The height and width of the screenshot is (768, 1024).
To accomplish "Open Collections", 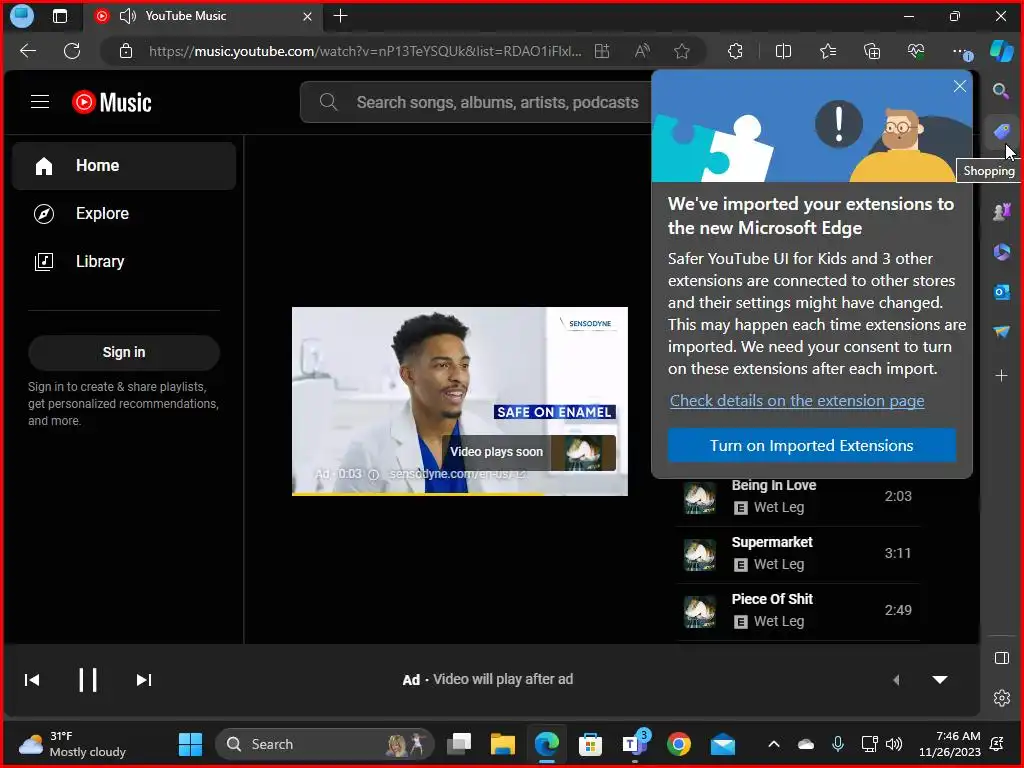I will 872,51.
